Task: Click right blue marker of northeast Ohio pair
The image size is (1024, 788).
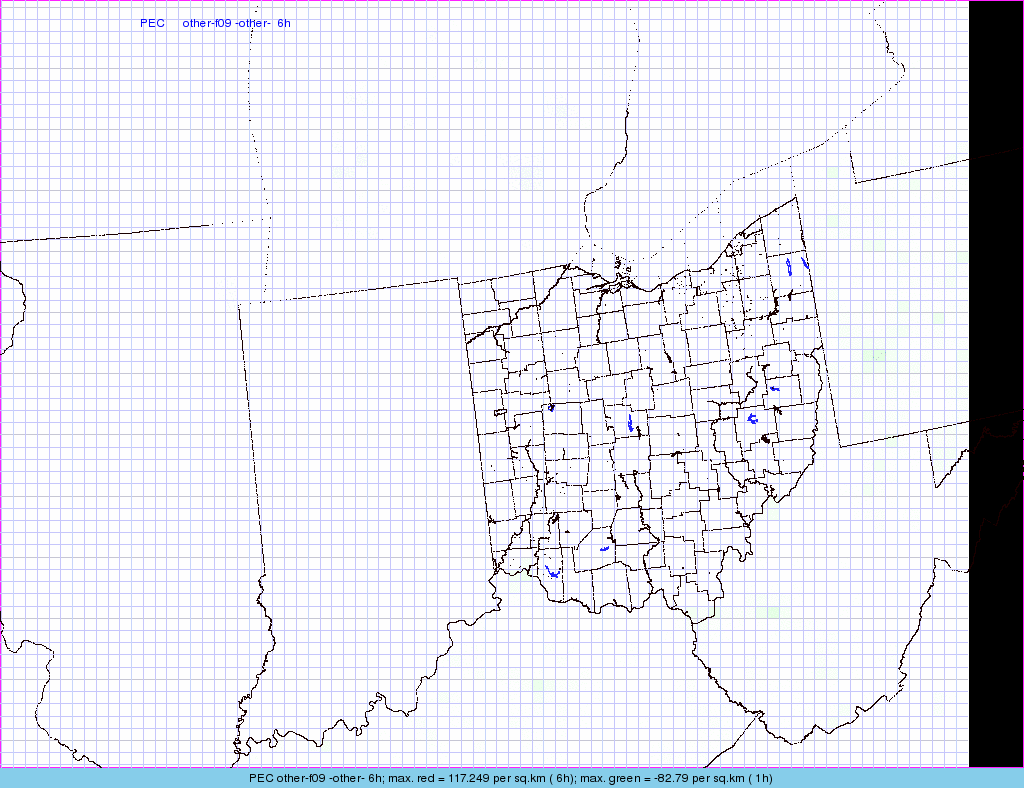Action: pos(804,264)
